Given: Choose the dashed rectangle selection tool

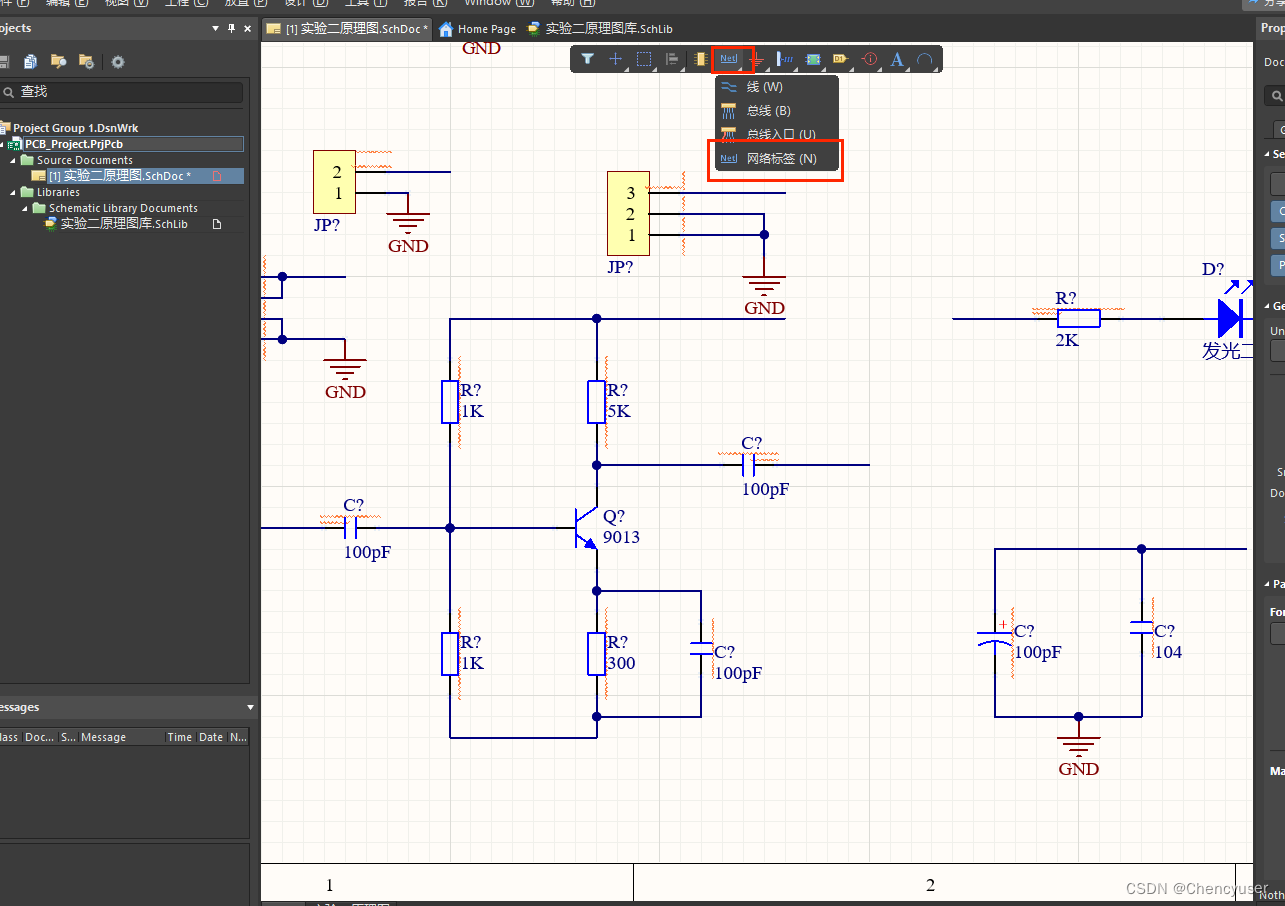Looking at the screenshot, I should pos(644,59).
